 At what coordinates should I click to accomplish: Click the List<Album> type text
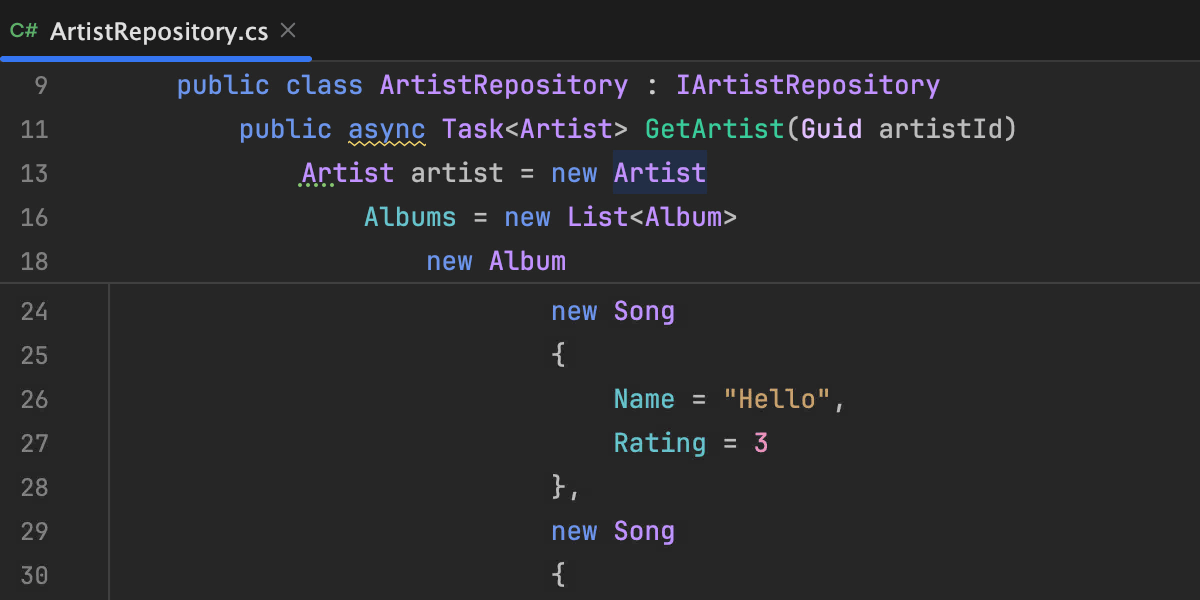(x=652, y=218)
